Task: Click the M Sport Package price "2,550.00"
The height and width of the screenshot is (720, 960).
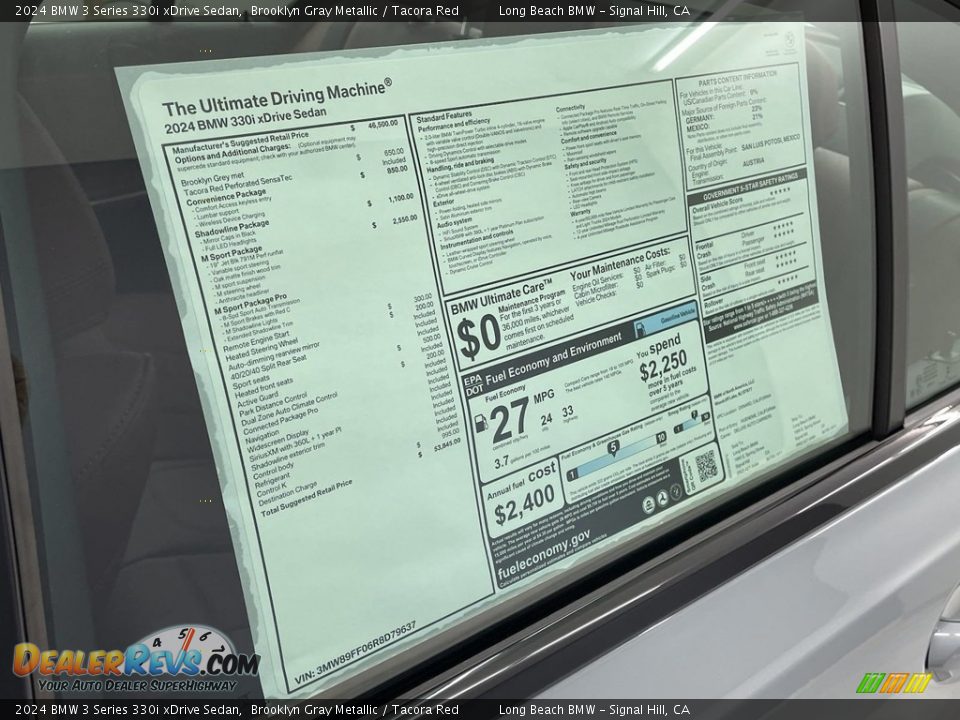Action: [x=405, y=219]
